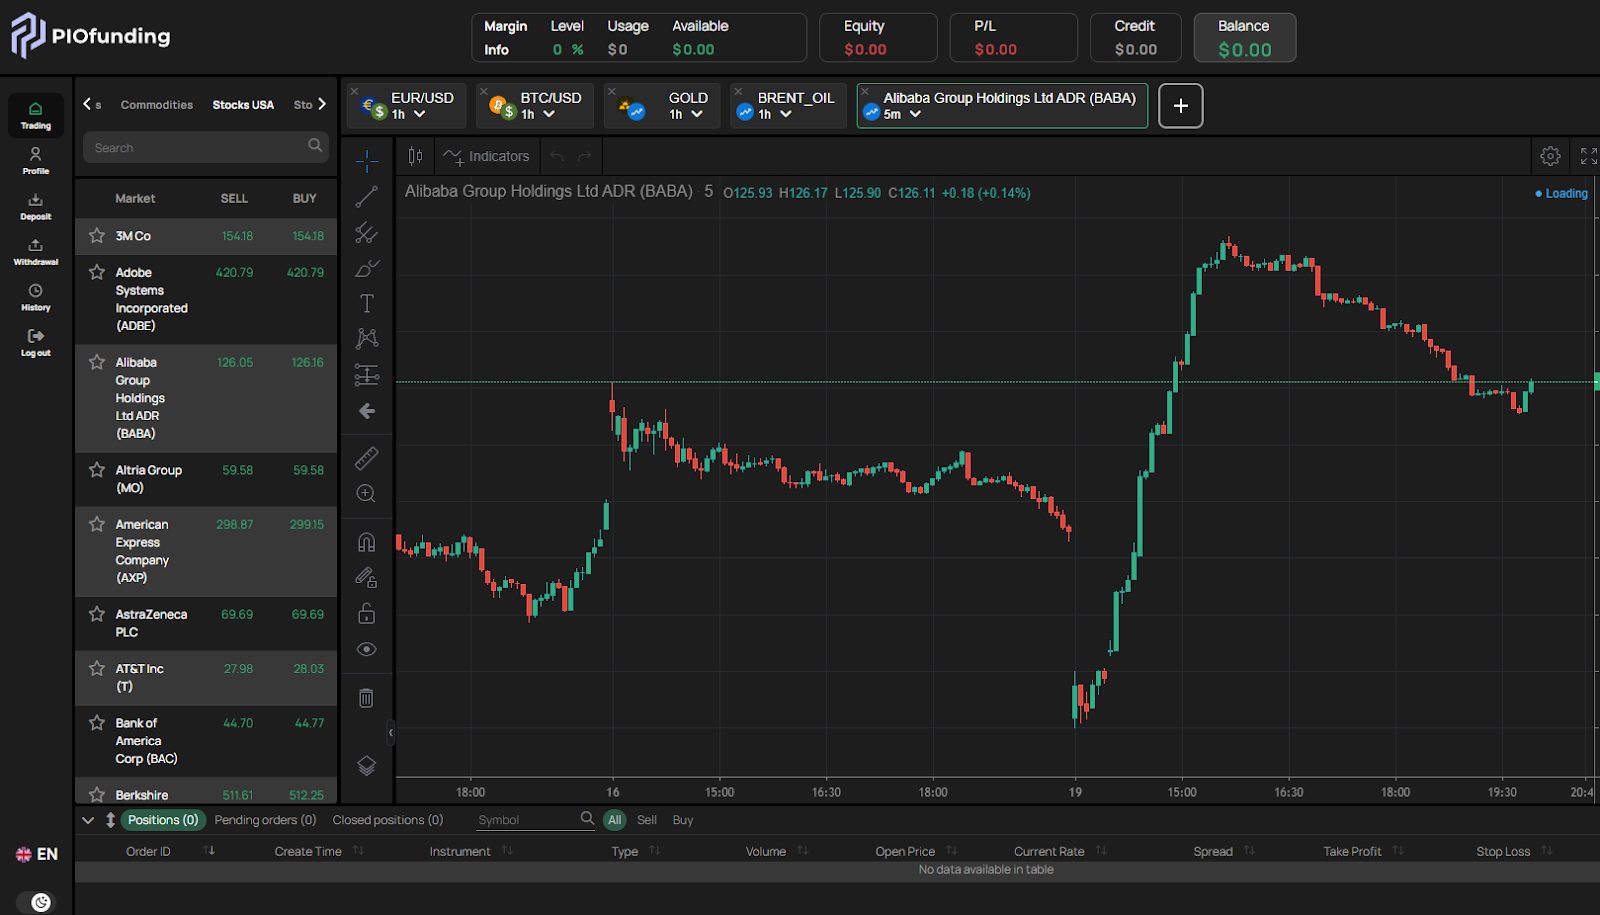Click the Balance $0.00 box
The width and height of the screenshot is (1600, 915).
tap(1245, 38)
